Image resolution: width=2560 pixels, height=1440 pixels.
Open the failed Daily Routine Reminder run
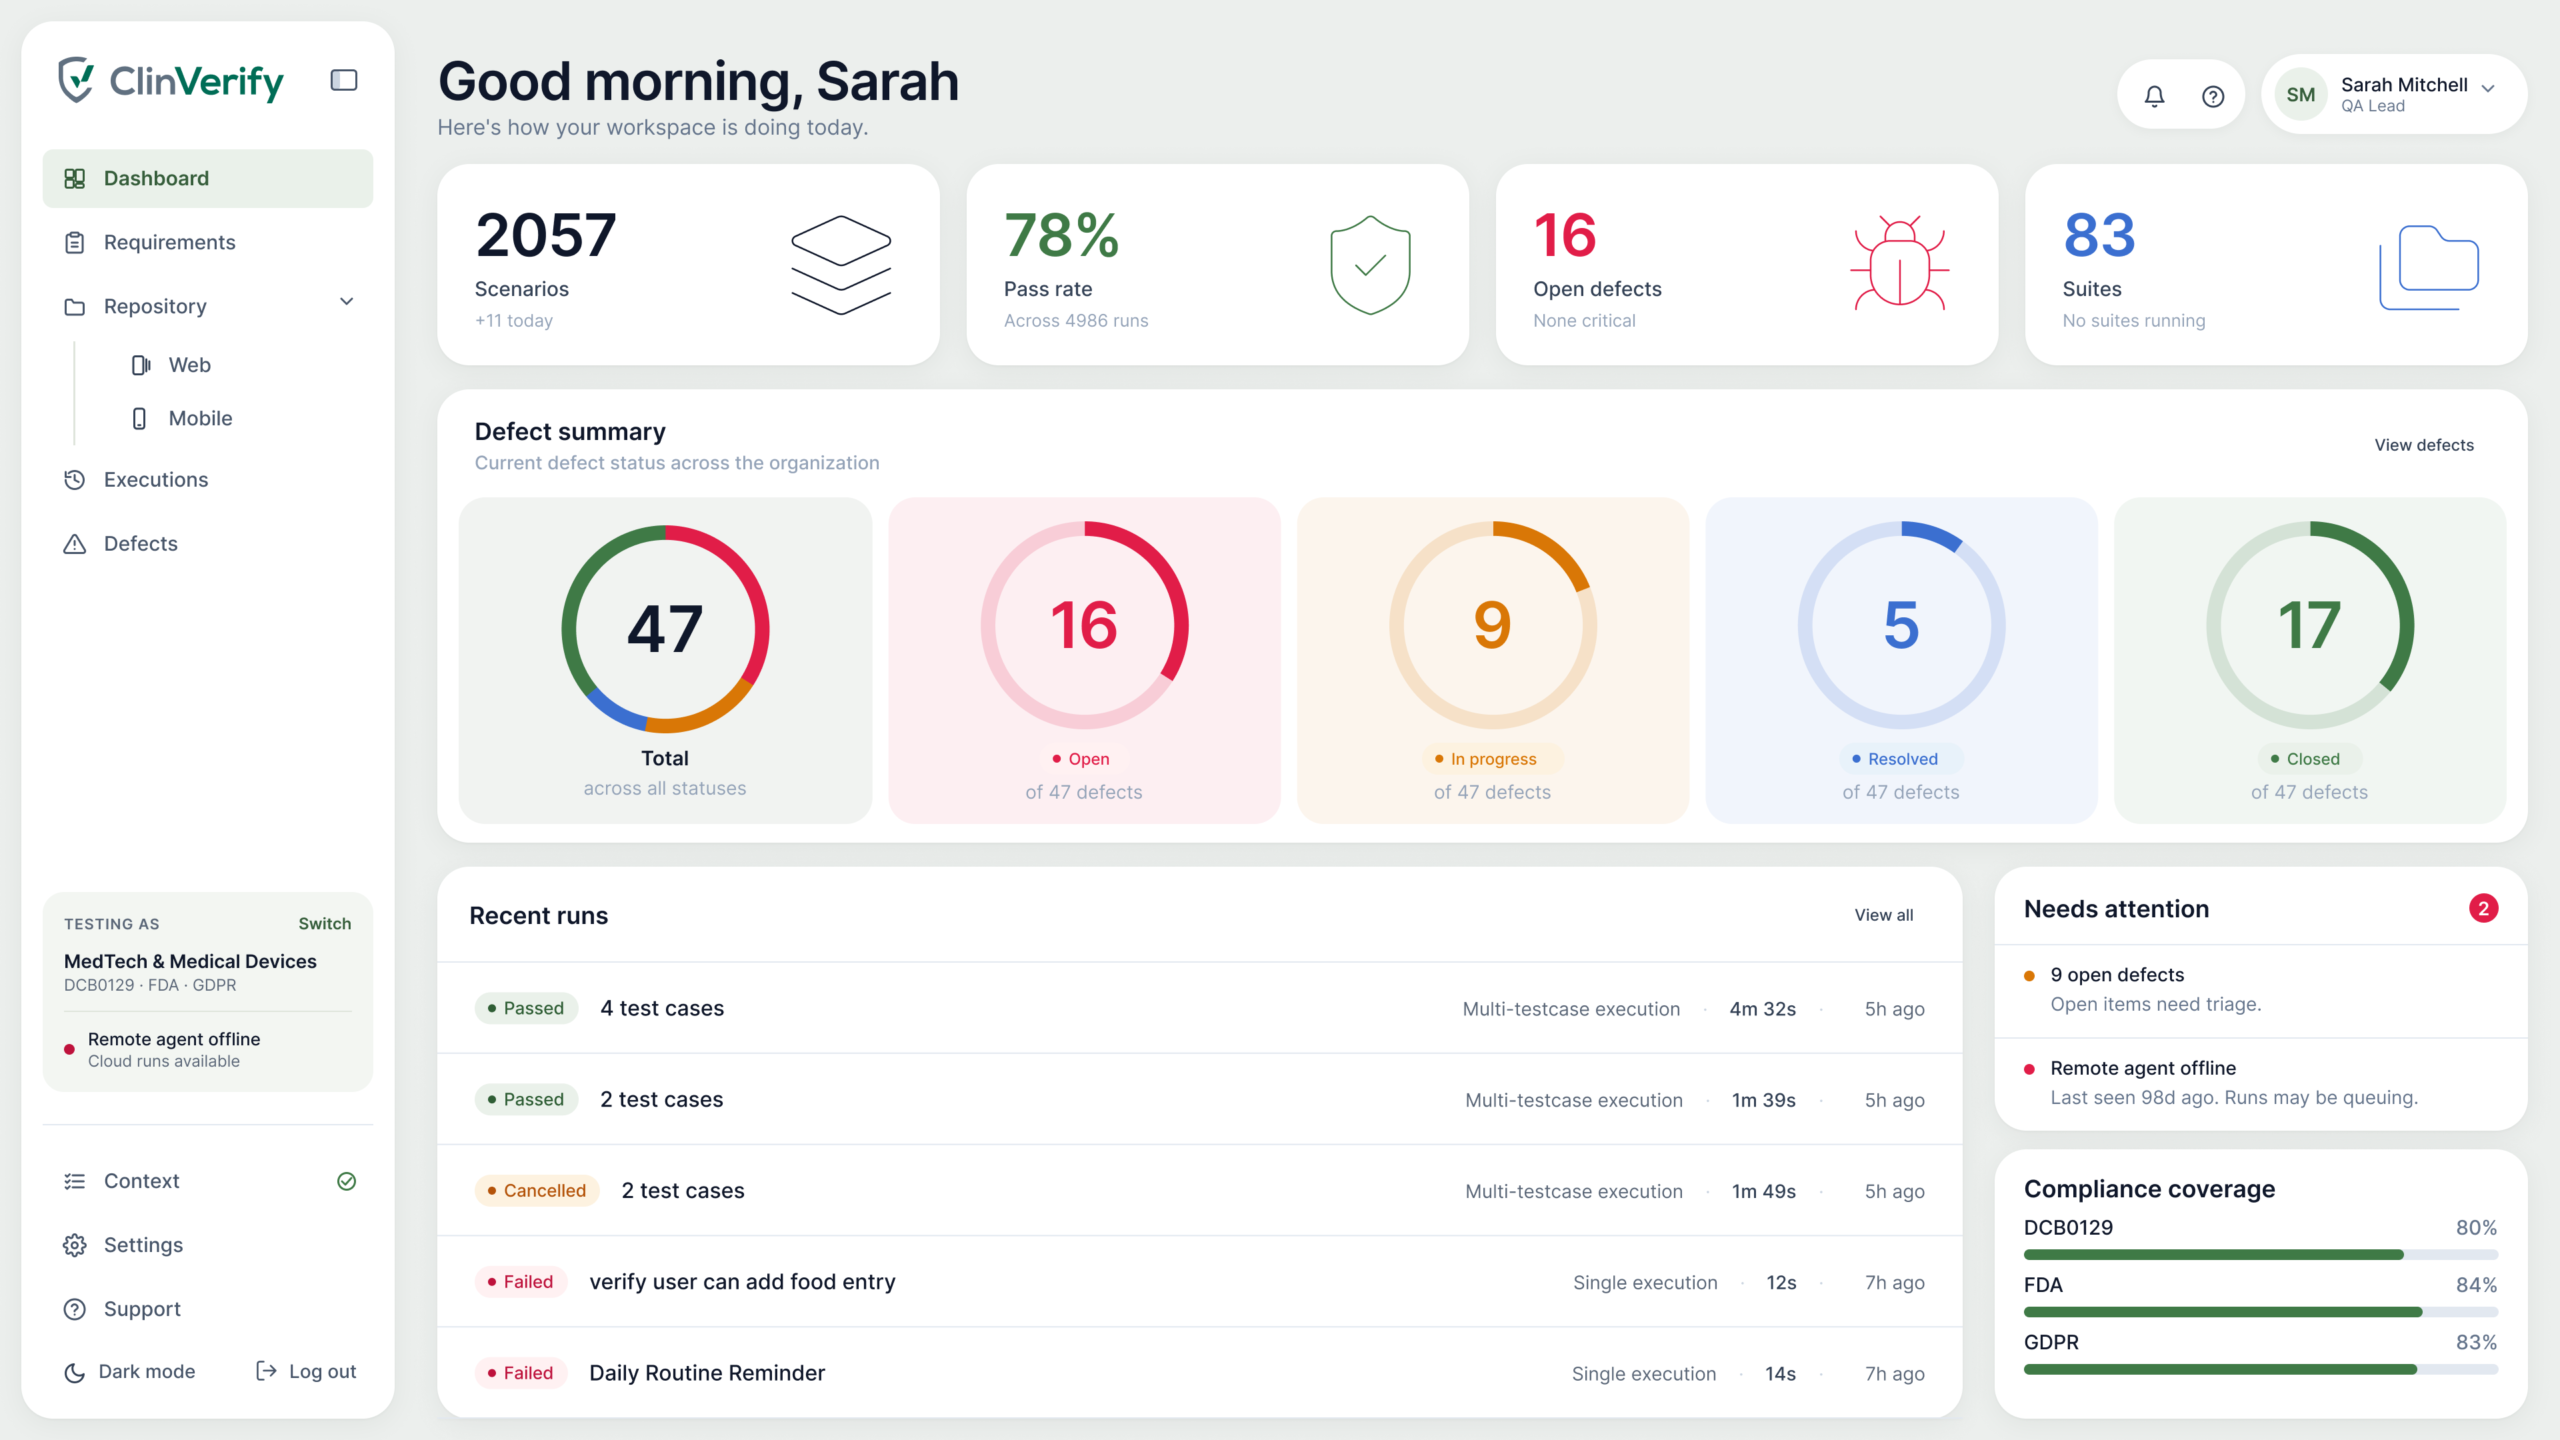(1199, 1373)
